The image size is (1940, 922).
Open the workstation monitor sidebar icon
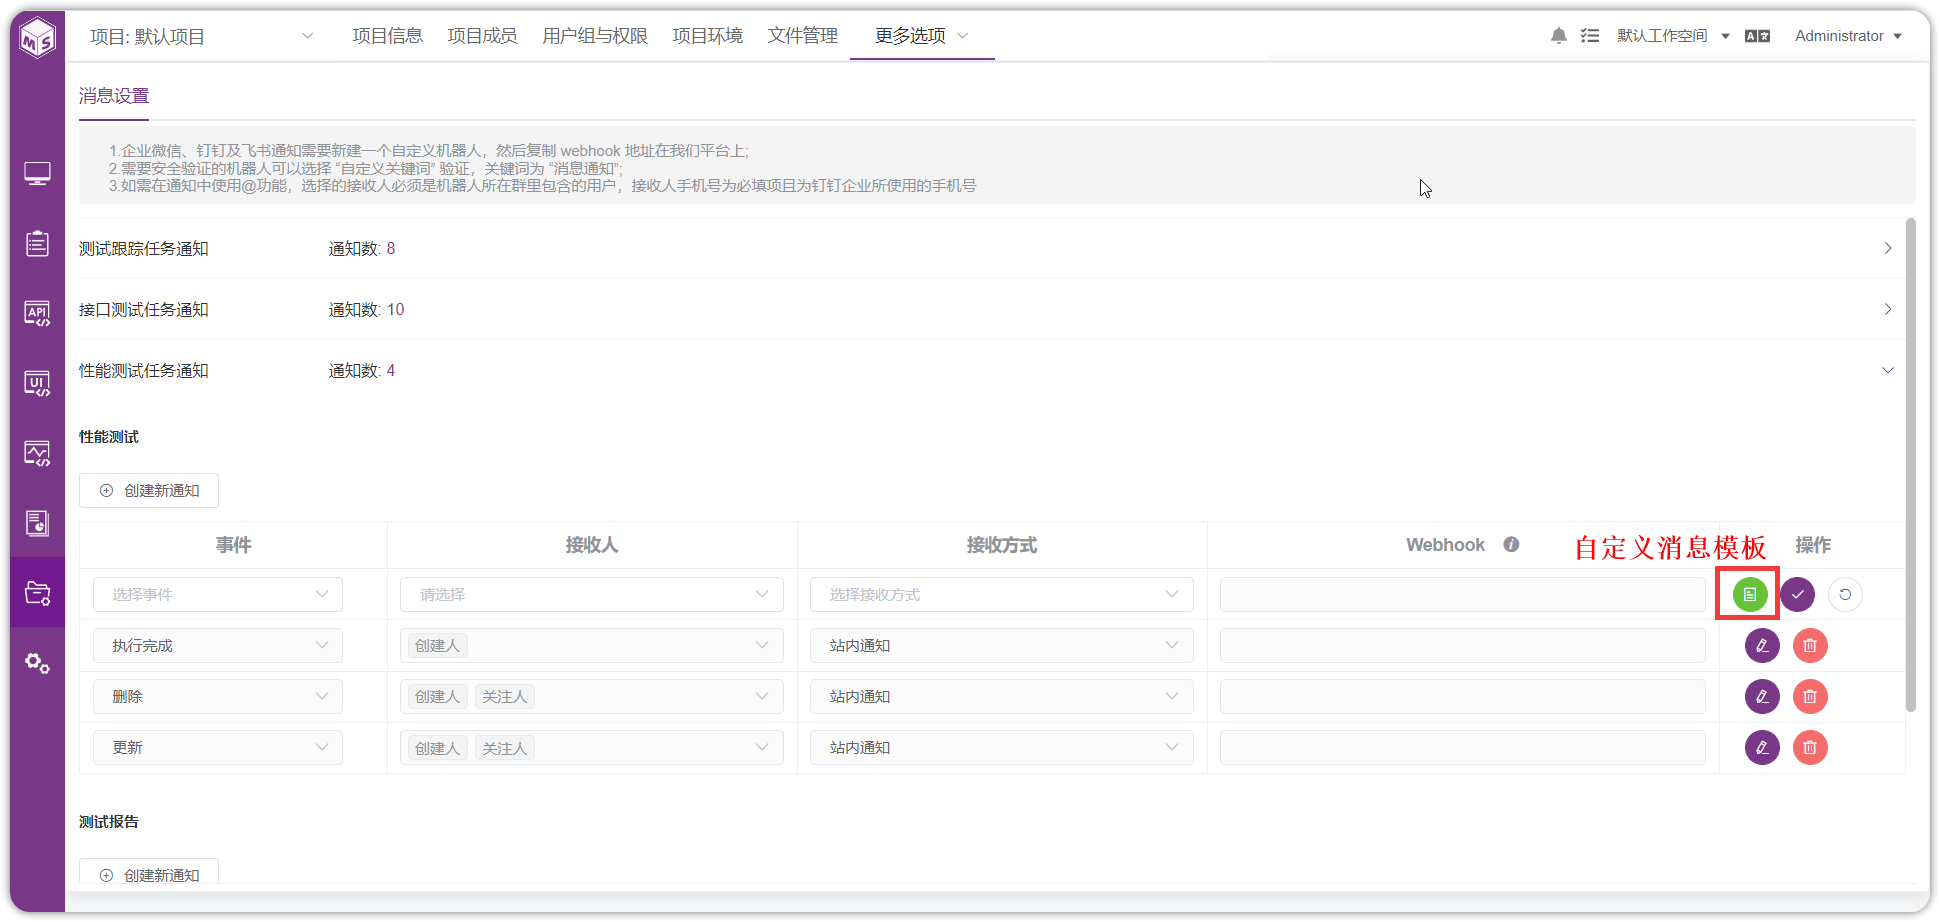(x=37, y=174)
